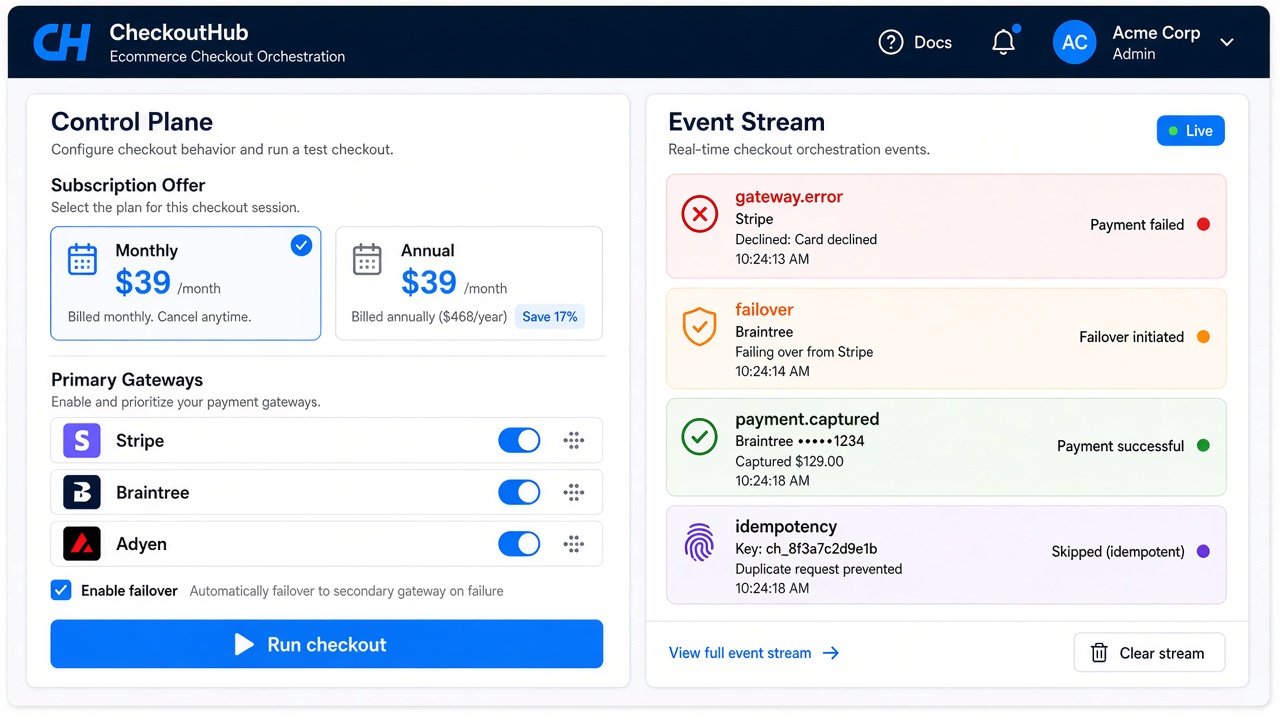Turn off the Braintree gateway switch
Image resolution: width=1280 pixels, height=720 pixels.
pos(519,492)
